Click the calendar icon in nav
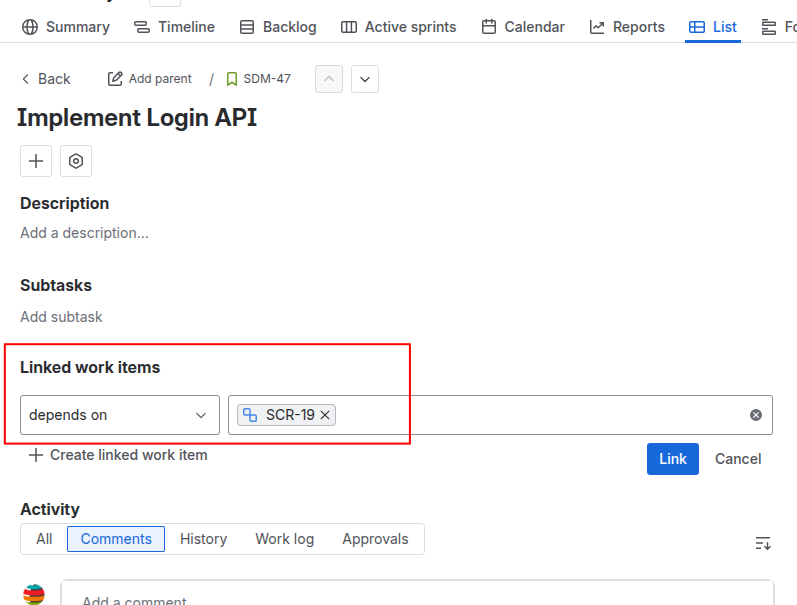Screen dimensions: 797x605 click(x=489, y=27)
